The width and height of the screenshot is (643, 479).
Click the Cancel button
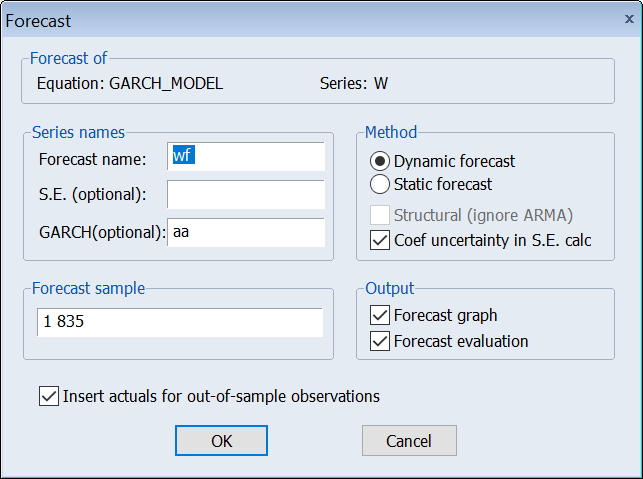point(409,440)
